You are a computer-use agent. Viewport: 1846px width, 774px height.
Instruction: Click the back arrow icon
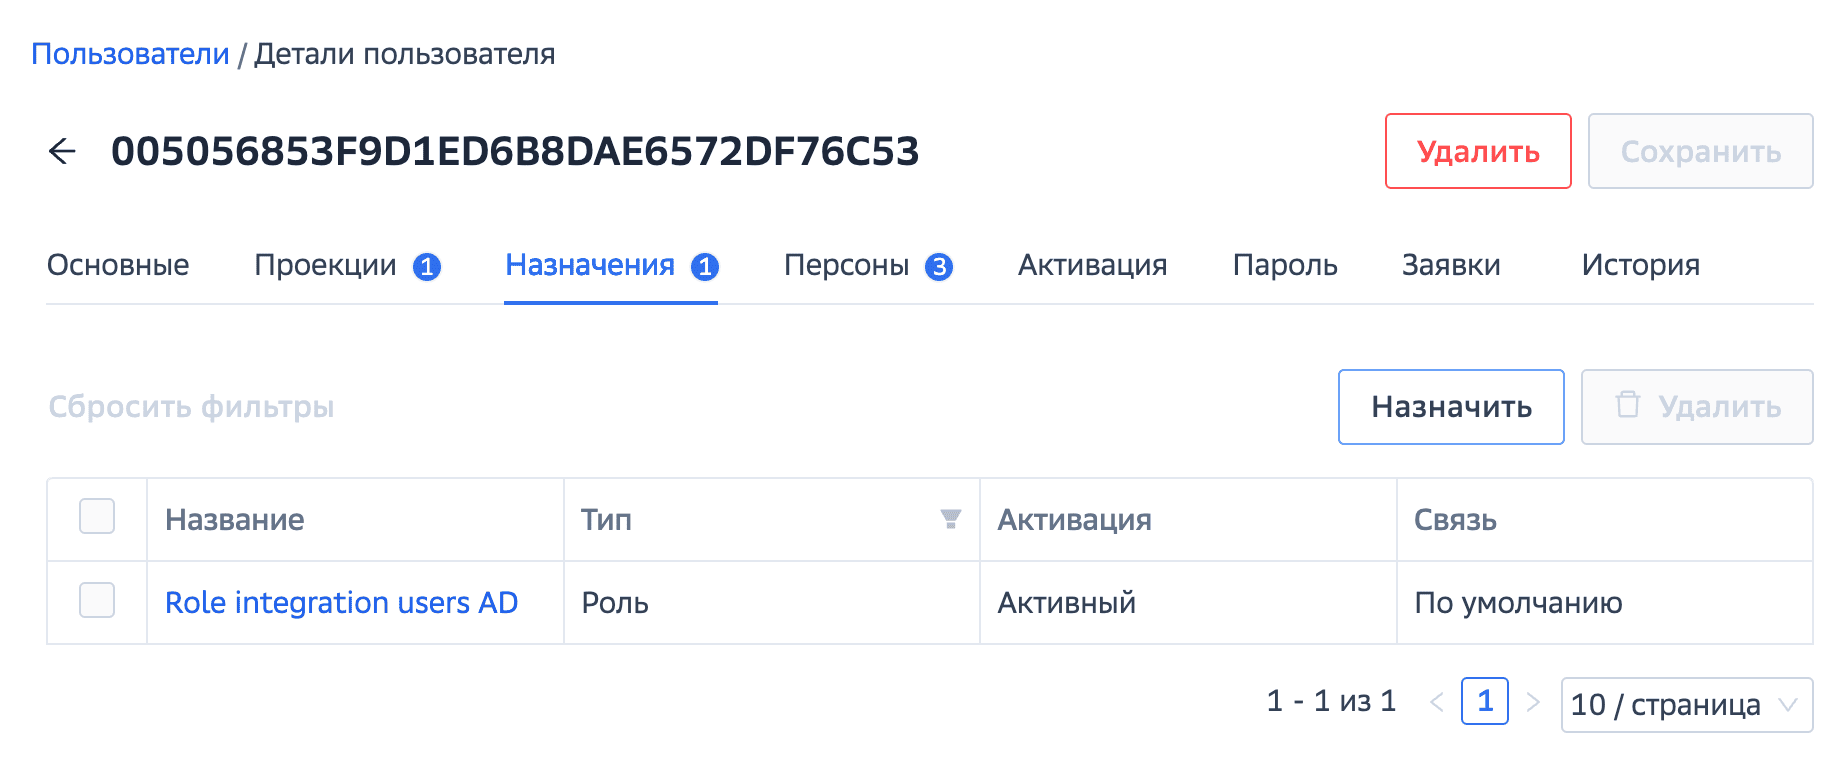[62, 152]
